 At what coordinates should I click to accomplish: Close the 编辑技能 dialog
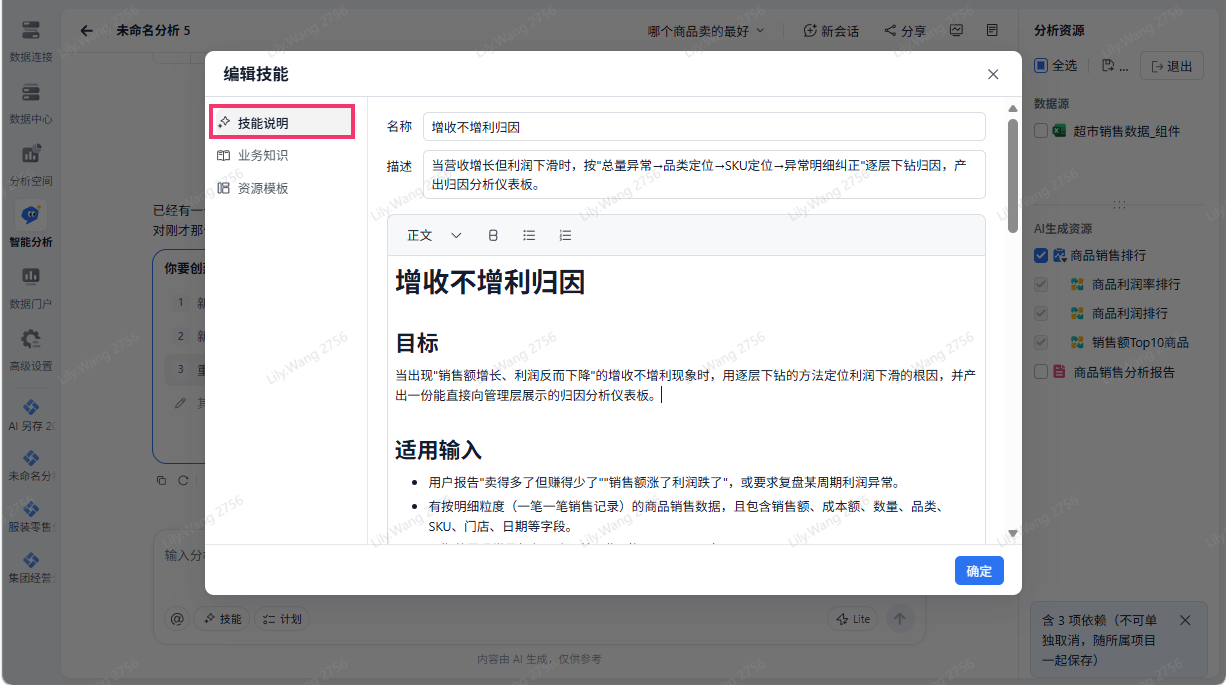(993, 74)
